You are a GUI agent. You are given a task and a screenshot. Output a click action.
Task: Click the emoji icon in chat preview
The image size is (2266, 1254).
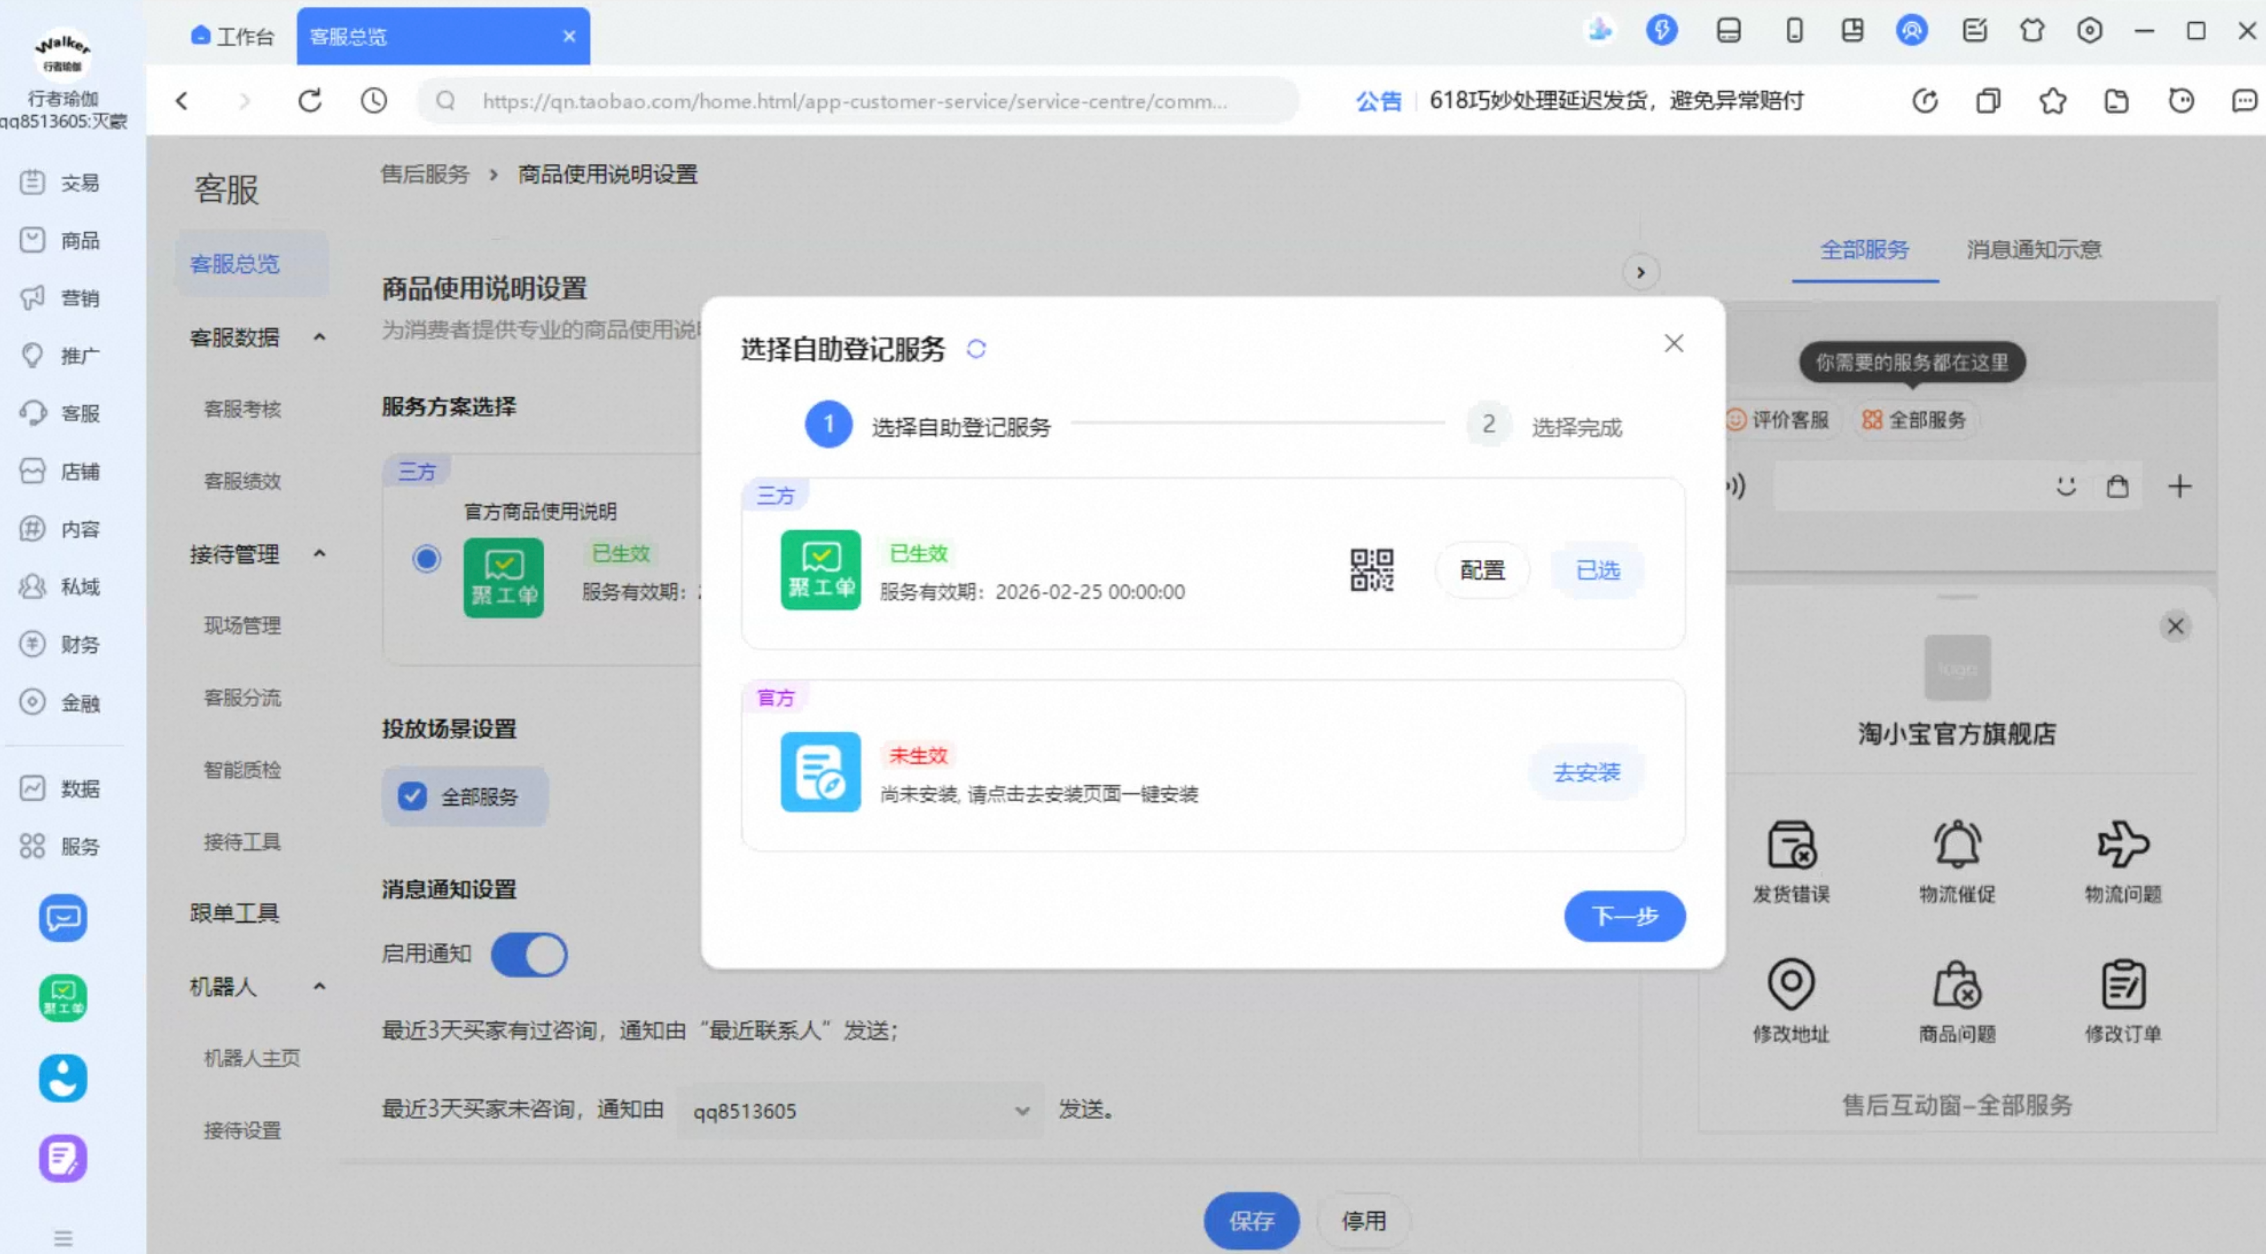2066,487
